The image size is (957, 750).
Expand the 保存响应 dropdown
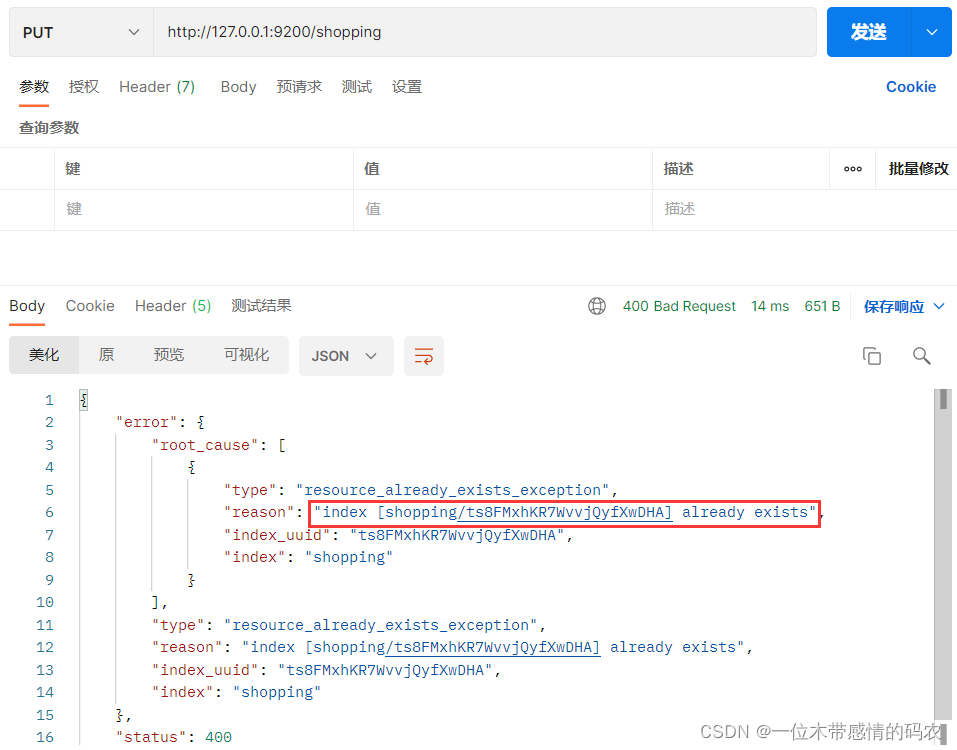(938, 306)
